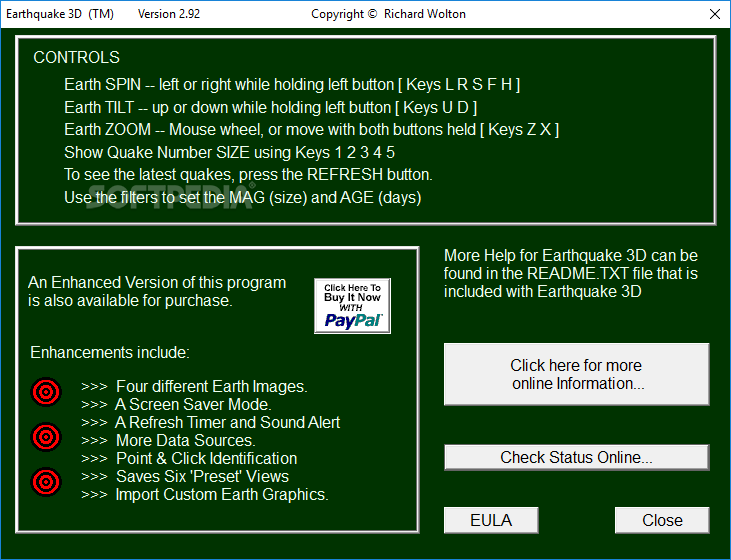Click the REFRESH button instruction line
The height and width of the screenshot is (560, 731).
click(248, 175)
